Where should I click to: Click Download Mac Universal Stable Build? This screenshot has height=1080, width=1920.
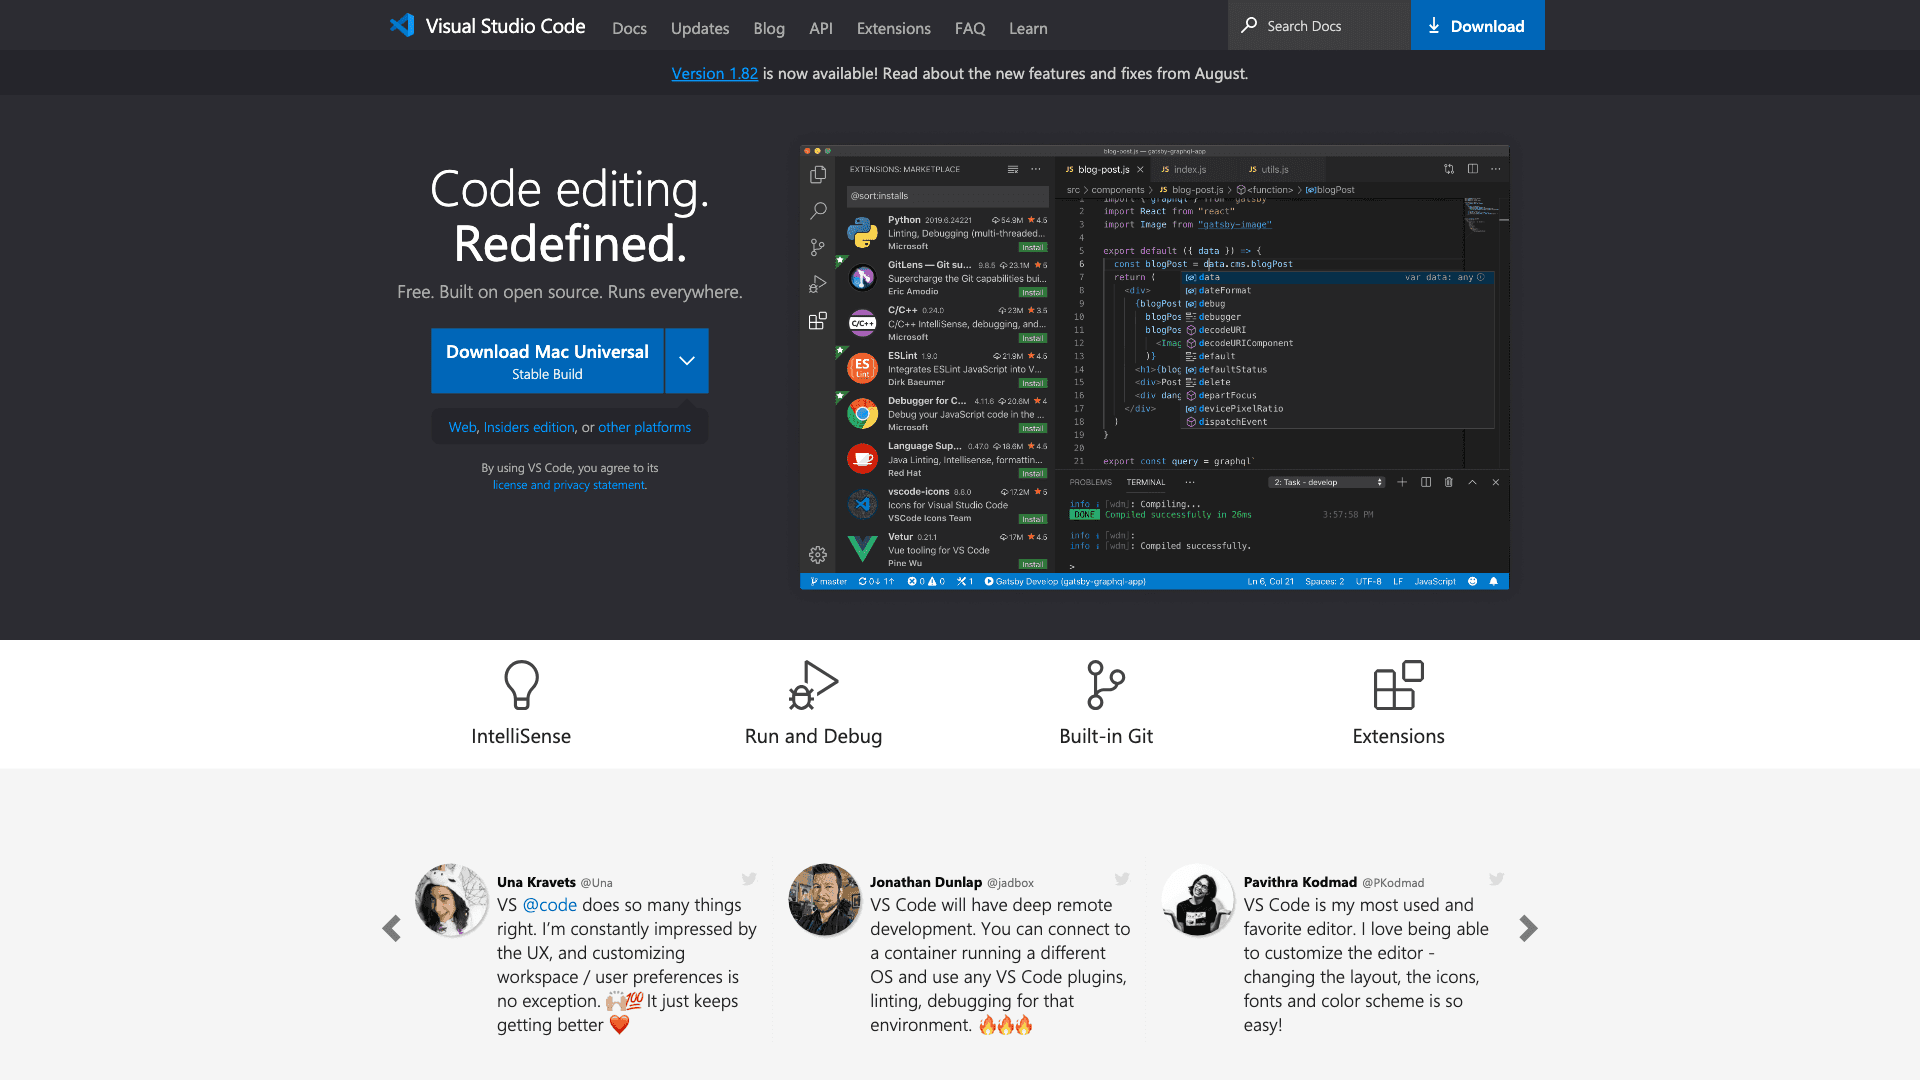pos(547,361)
